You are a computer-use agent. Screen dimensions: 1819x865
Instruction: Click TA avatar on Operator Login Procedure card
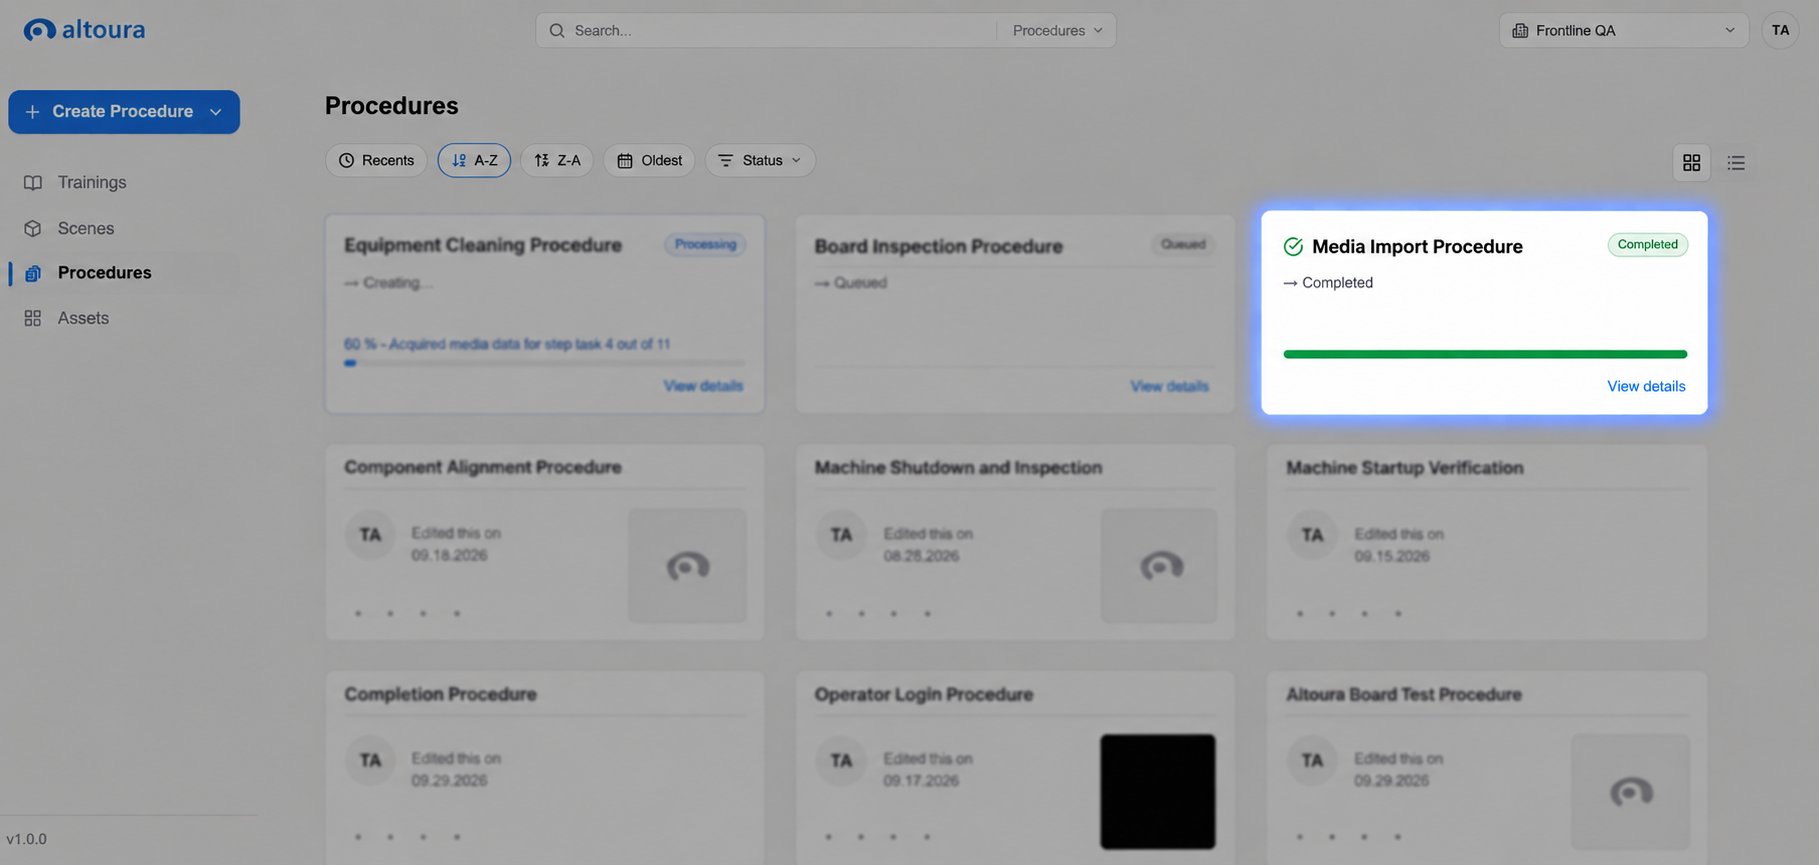coord(841,760)
